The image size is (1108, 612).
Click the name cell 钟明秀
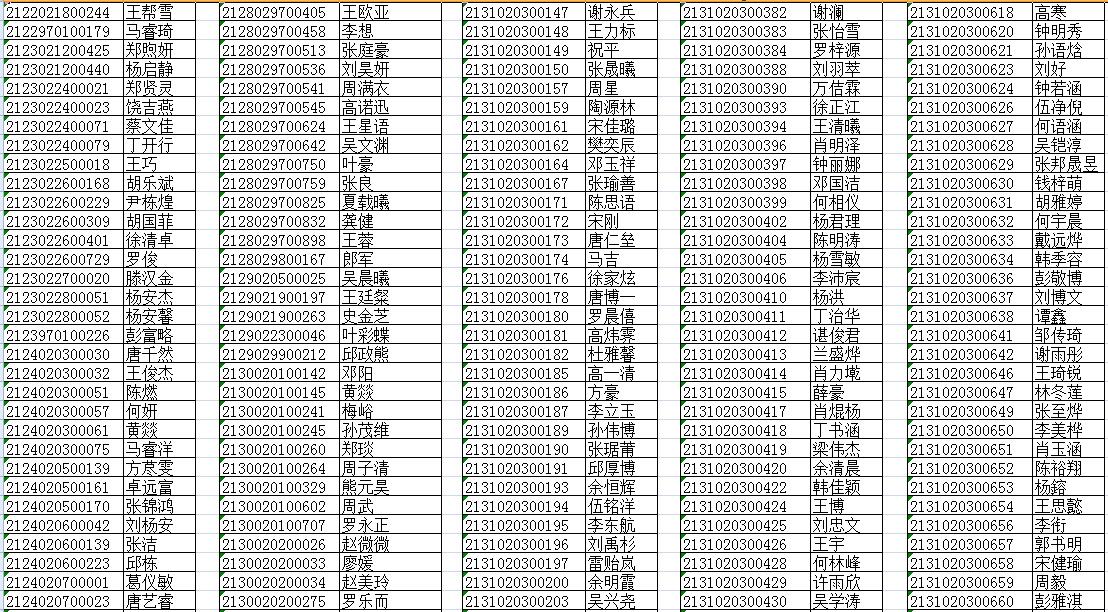(1069, 31)
